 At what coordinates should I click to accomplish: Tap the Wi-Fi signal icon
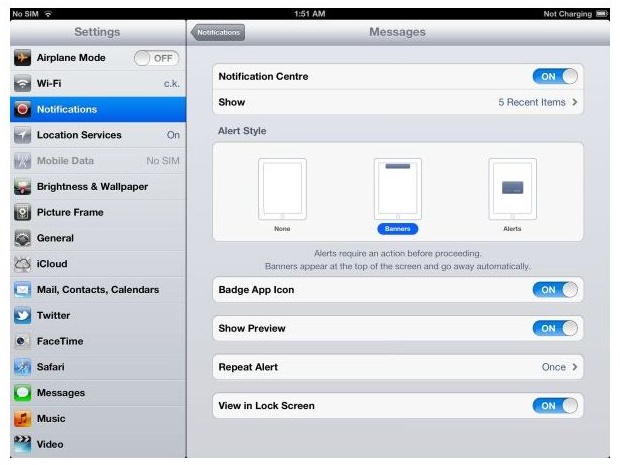click(23, 83)
